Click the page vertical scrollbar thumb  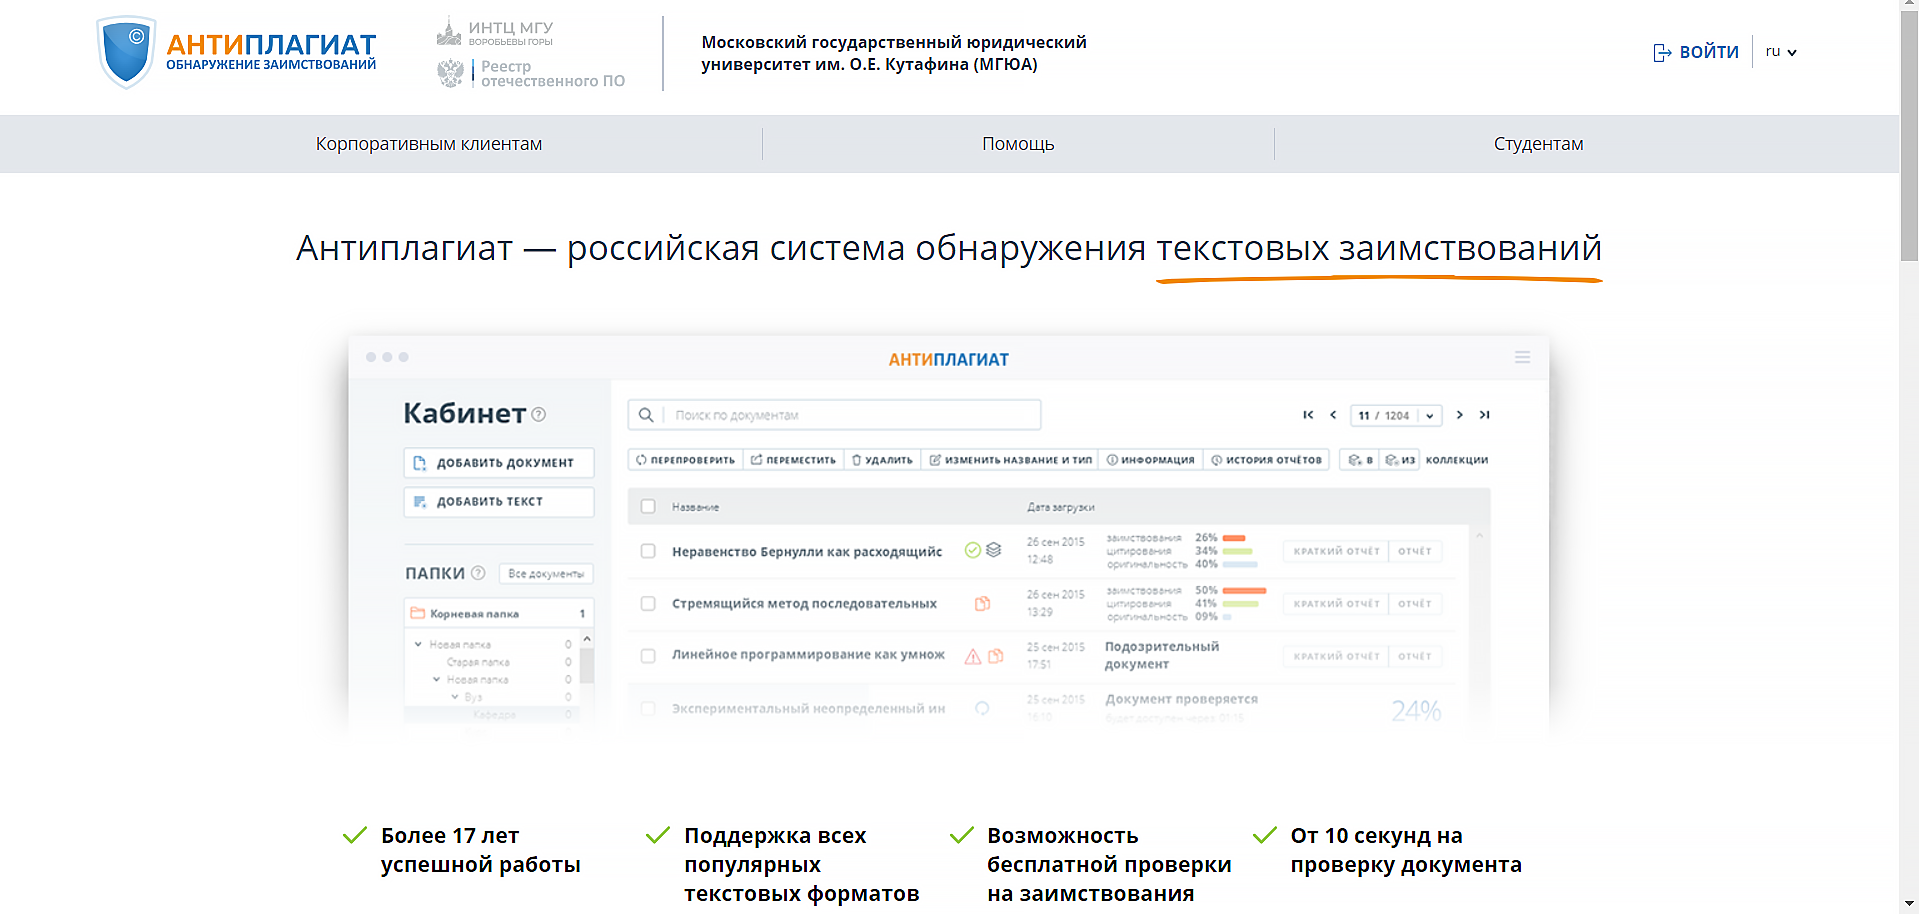(1909, 138)
